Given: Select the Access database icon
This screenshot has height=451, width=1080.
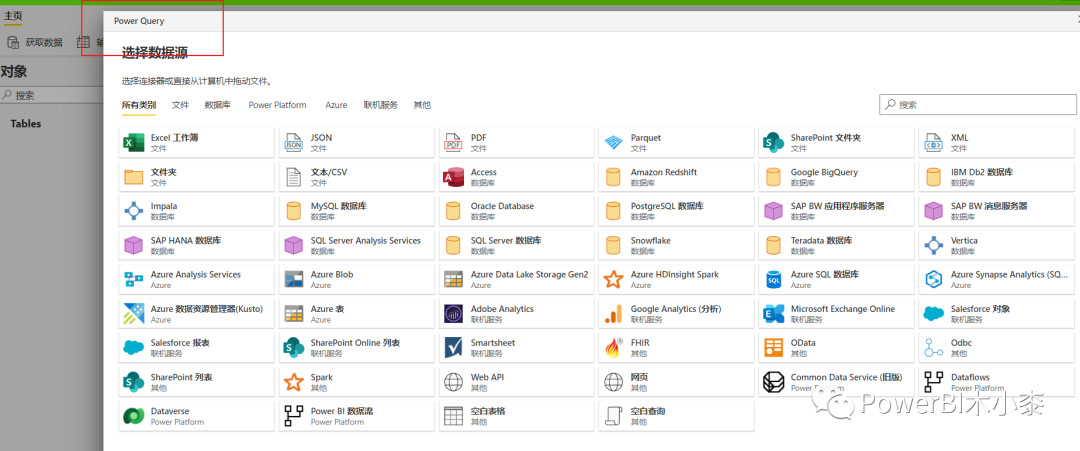Looking at the screenshot, I should point(453,177).
